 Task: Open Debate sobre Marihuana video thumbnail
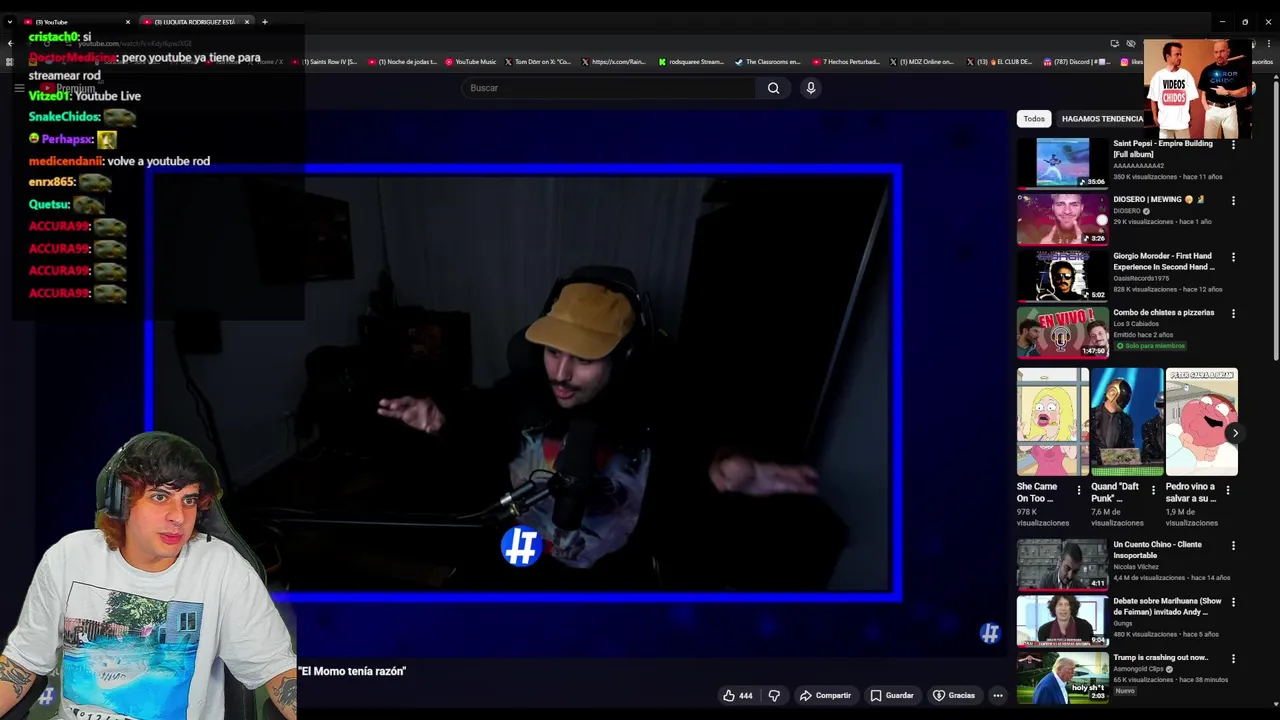pyautogui.click(x=1062, y=621)
